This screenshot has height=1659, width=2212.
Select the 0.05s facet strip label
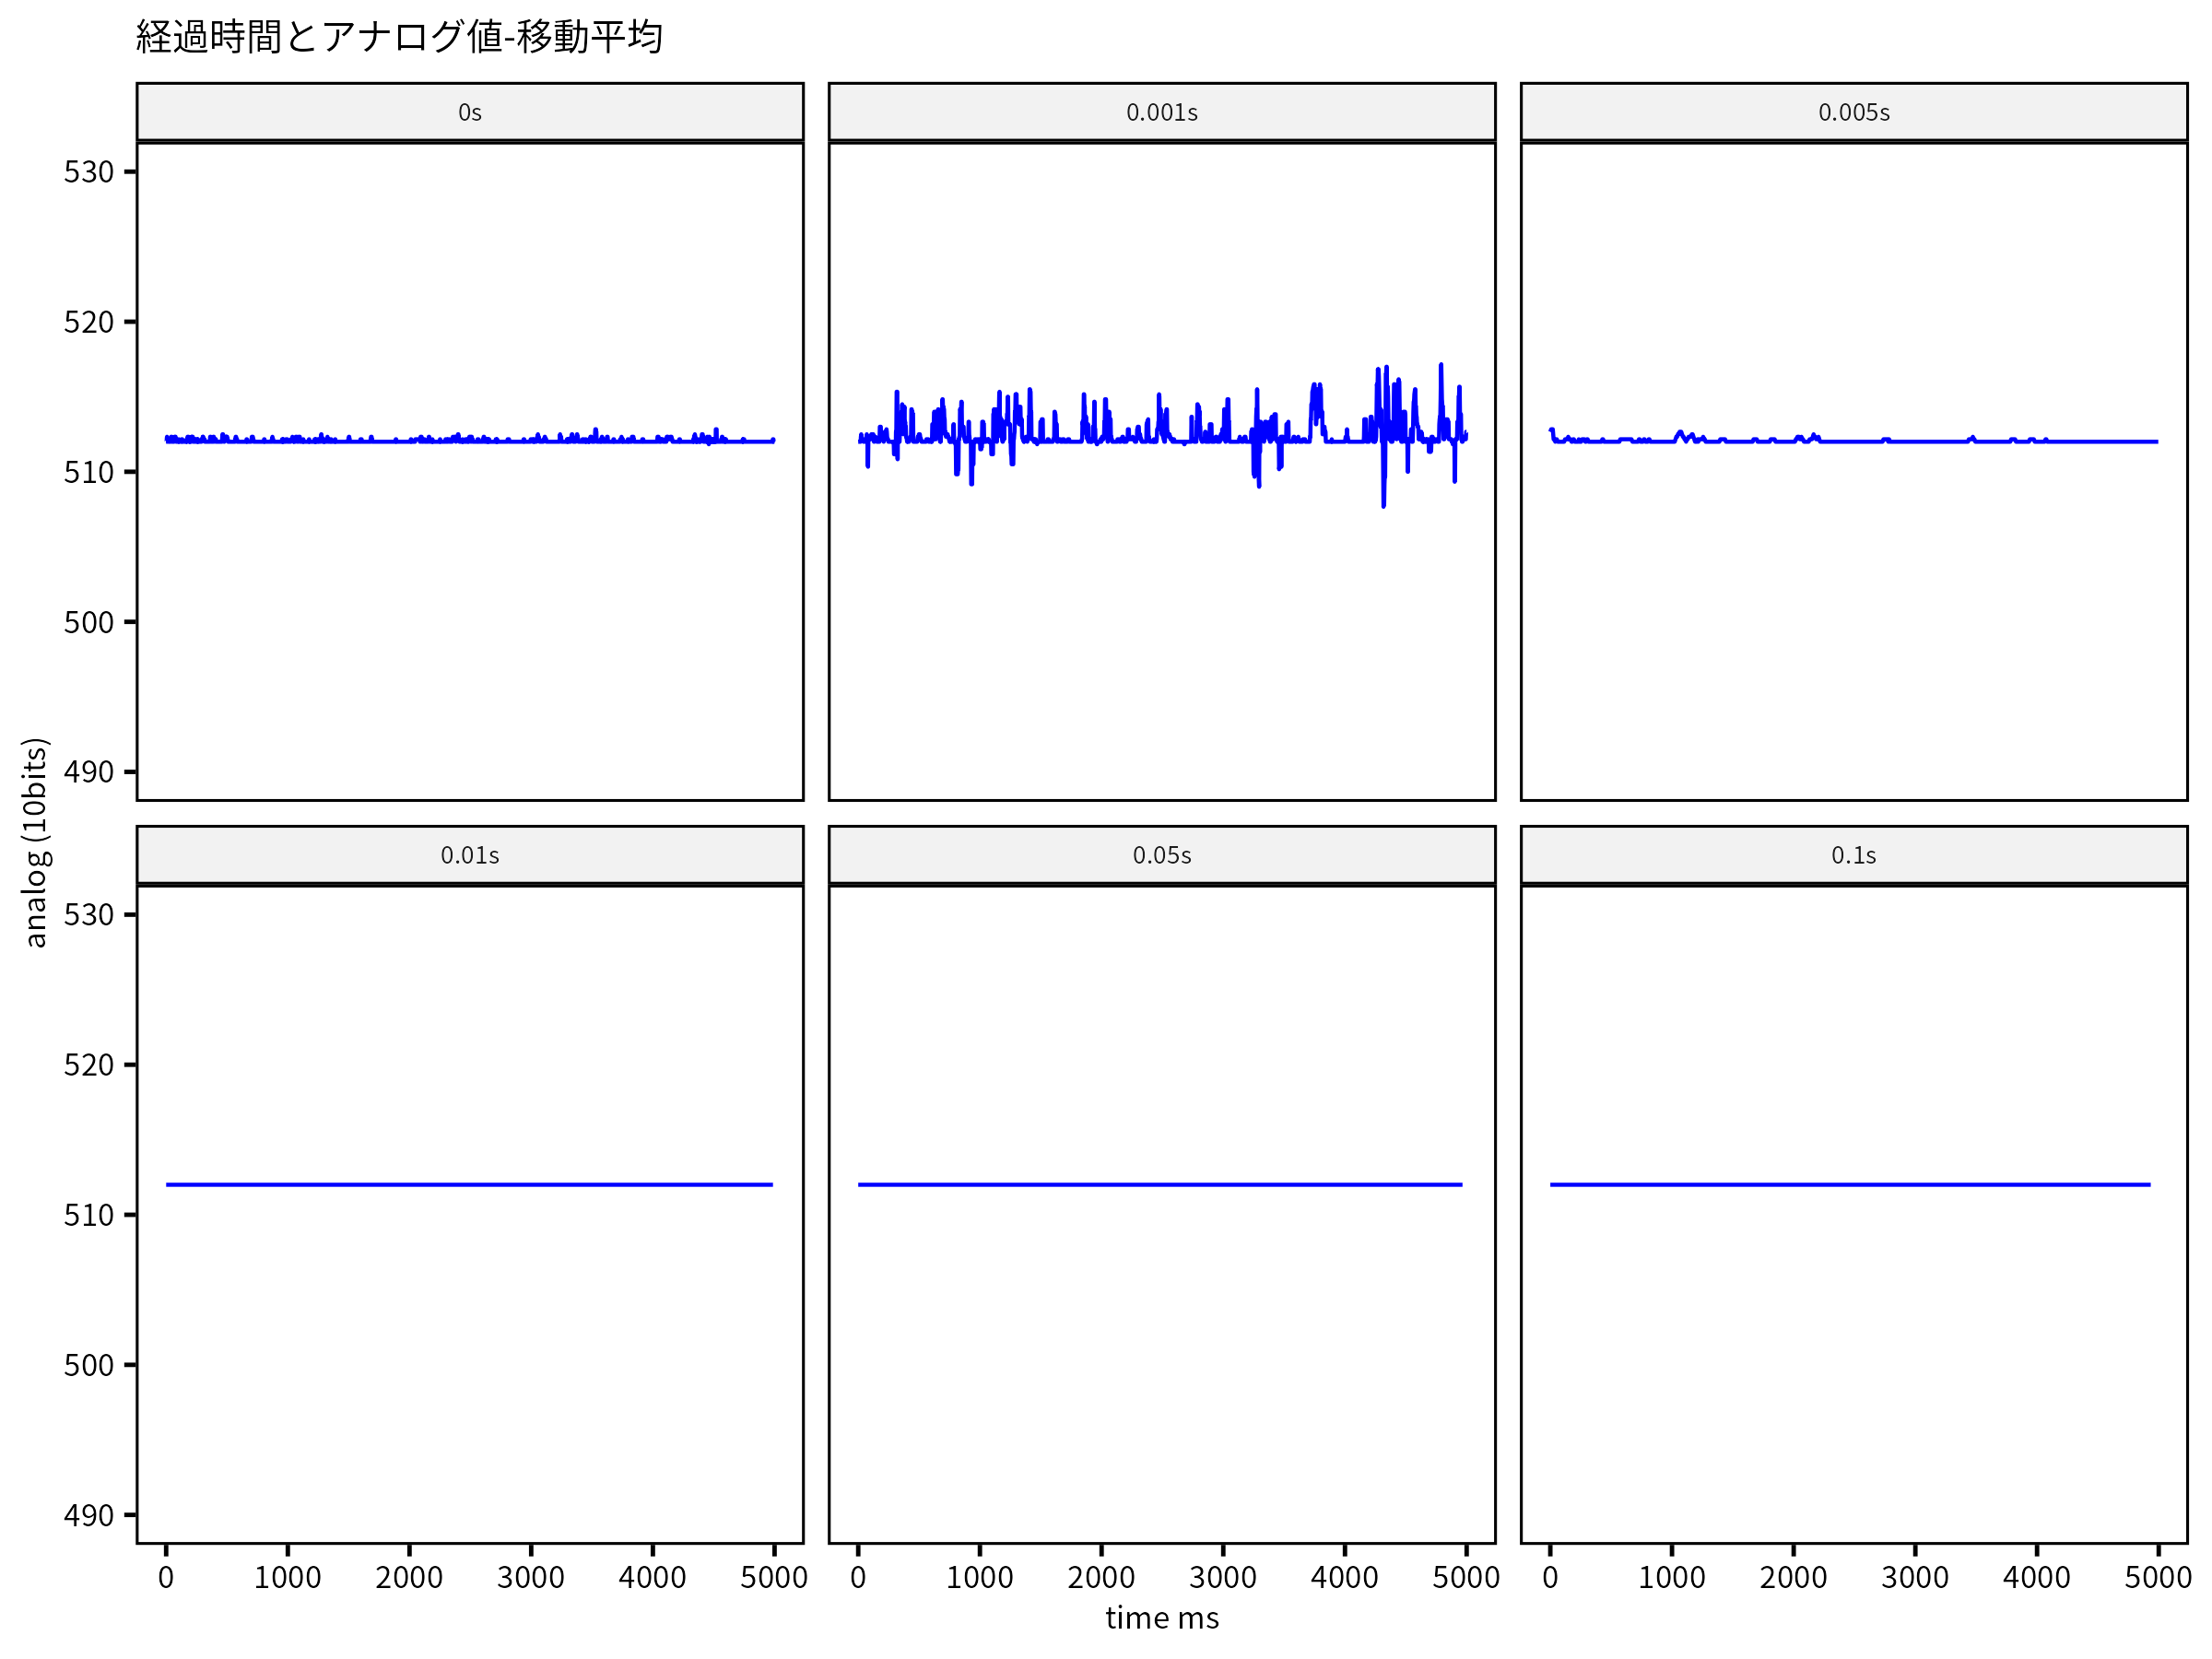pos(1161,855)
